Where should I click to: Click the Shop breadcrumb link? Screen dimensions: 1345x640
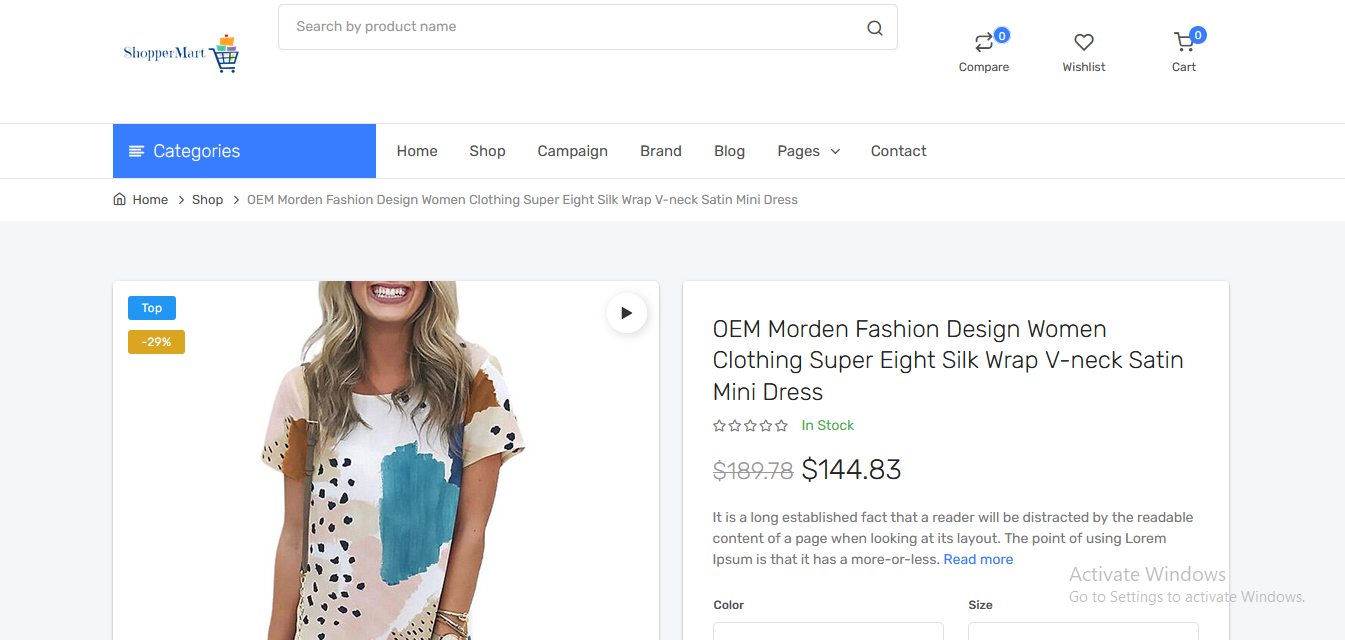click(207, 199)
